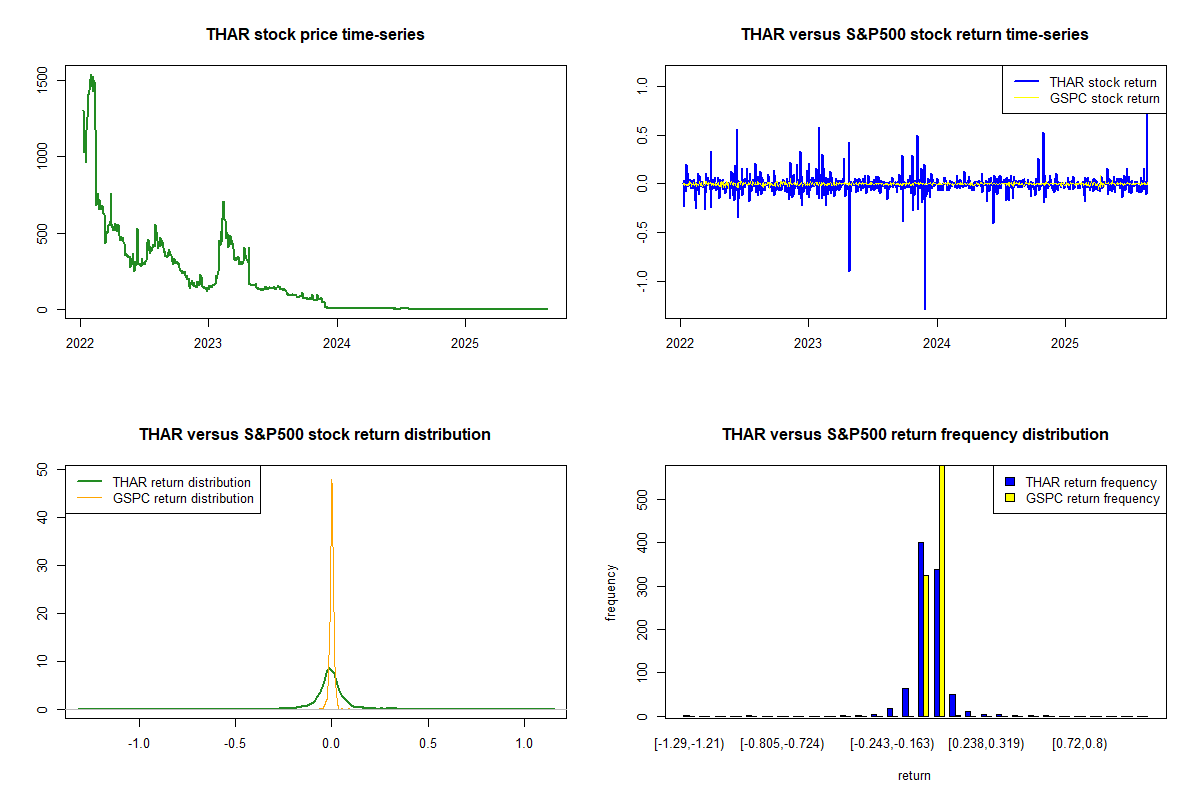
Task: Click the 'return' x-axis label under the histogram
Action: [914, 775]
